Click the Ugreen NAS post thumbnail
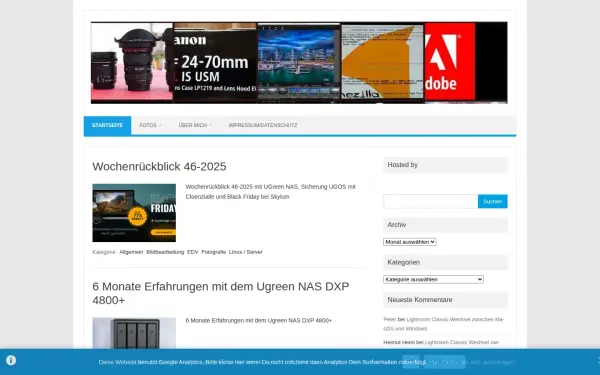Viewport: 600px width, 375px height. tap(134, 333)
